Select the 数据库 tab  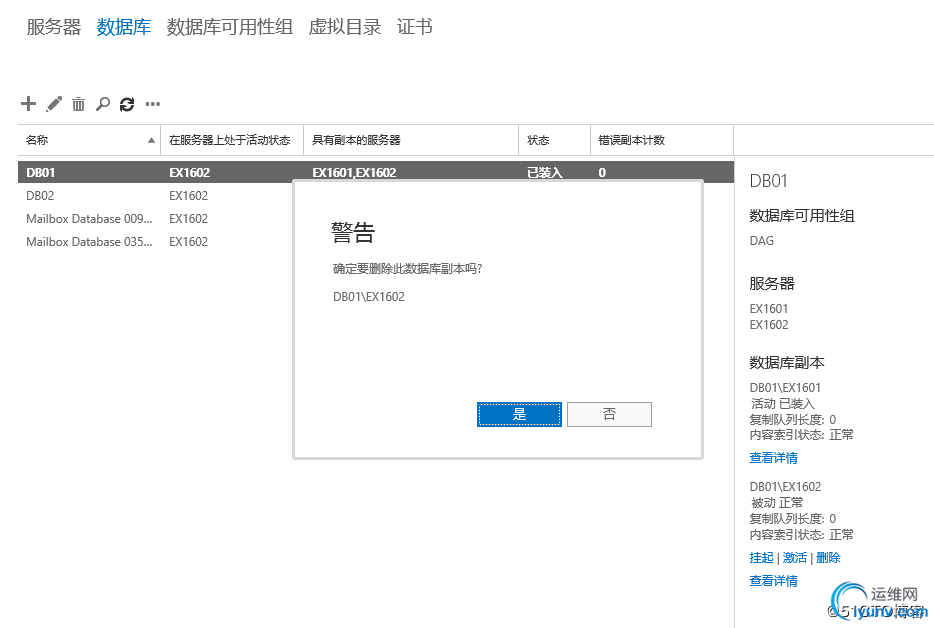pos(123,27)
